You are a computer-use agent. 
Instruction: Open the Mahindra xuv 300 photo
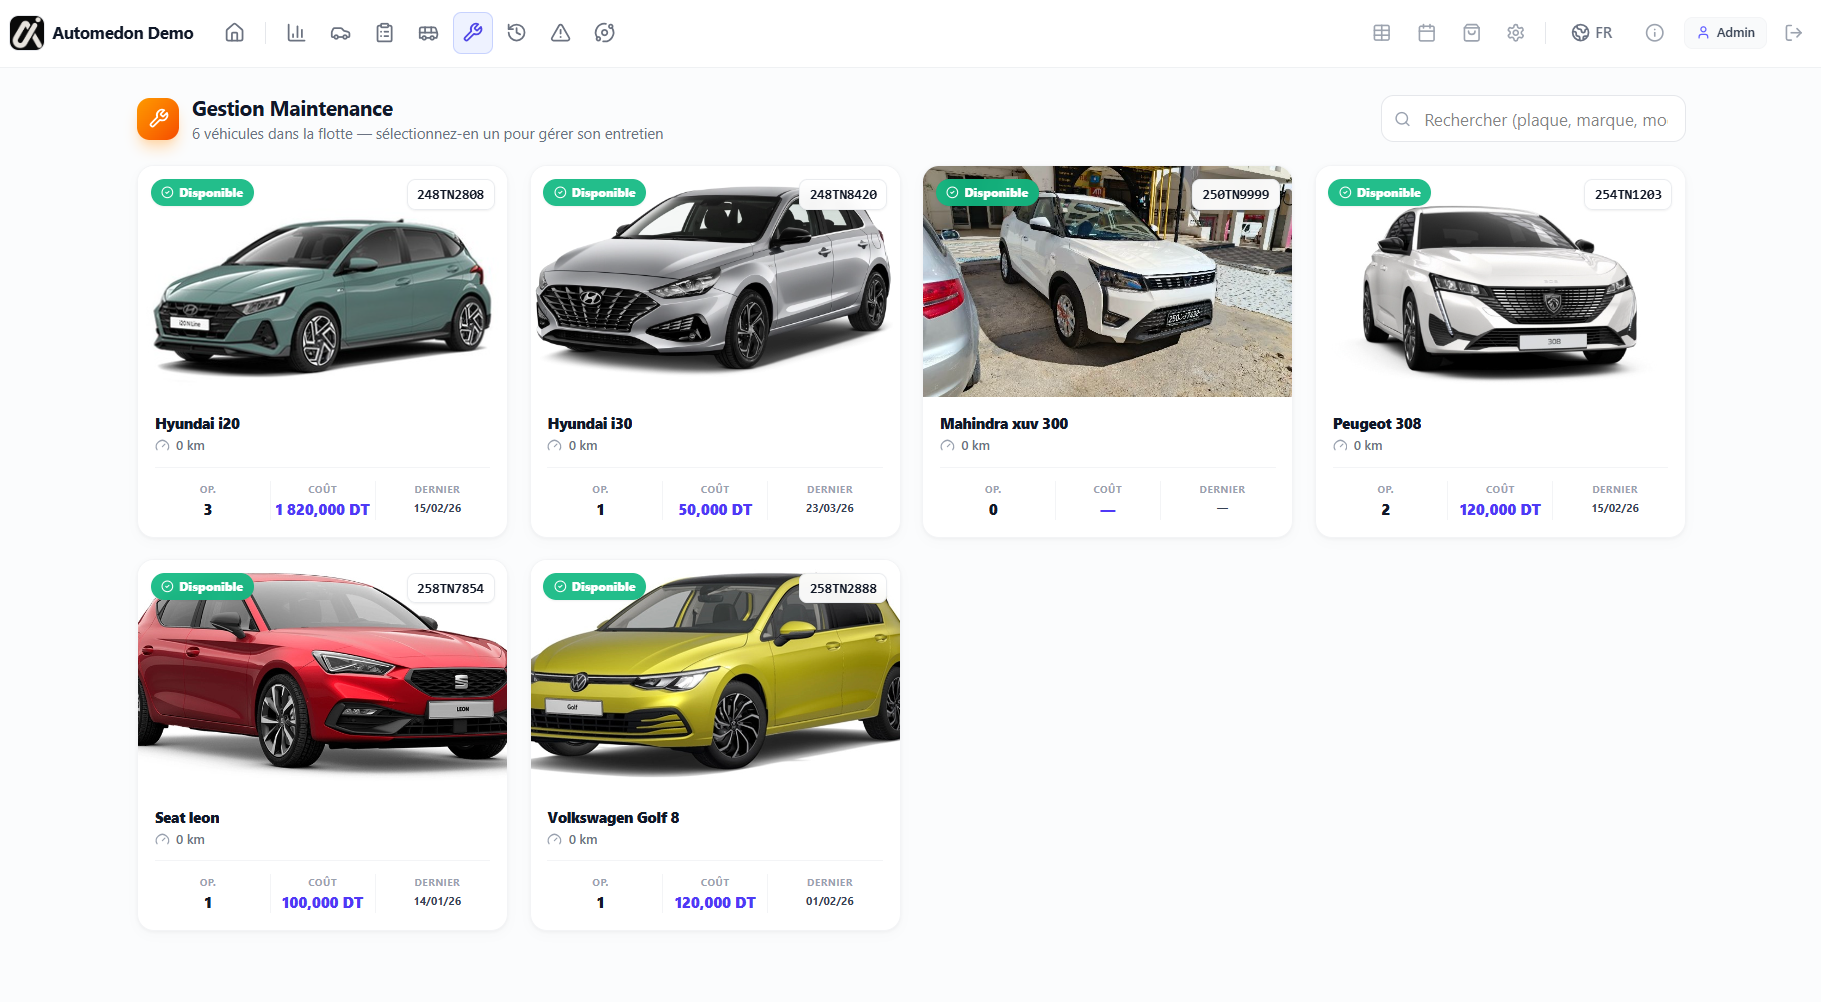[x=1107, y=282]
